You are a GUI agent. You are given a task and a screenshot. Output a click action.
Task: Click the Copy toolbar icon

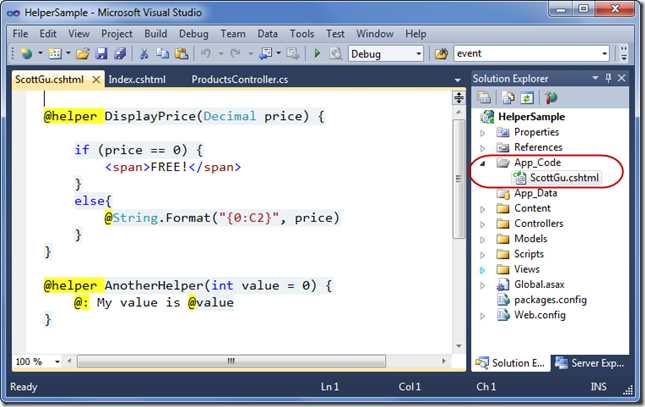[x=163, y=53]
